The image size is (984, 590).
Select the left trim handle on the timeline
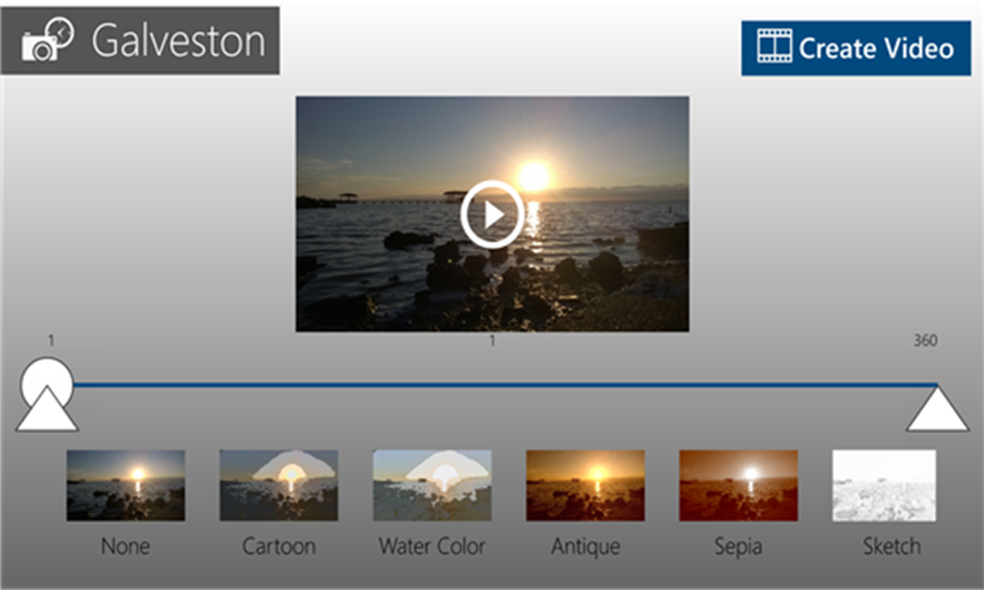click(45, 390)
